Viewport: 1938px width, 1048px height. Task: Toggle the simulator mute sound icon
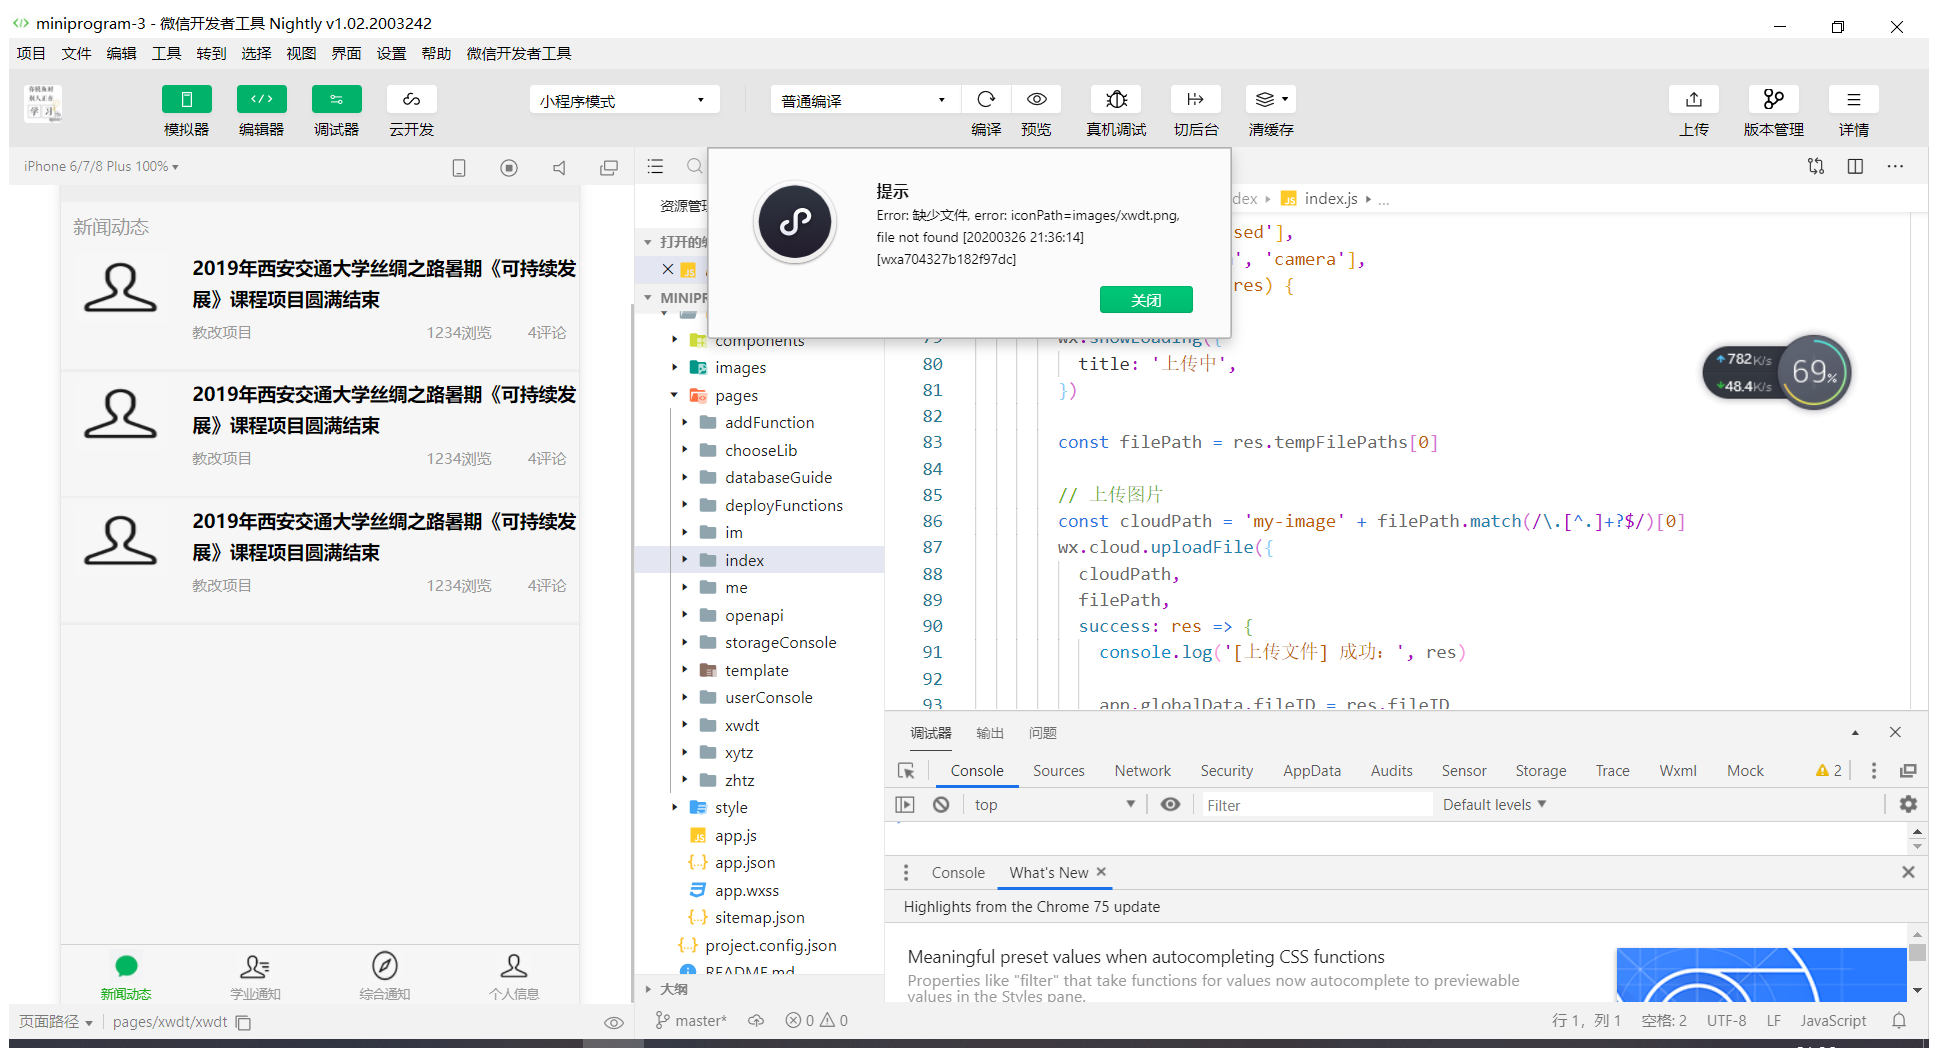[559, 168]
